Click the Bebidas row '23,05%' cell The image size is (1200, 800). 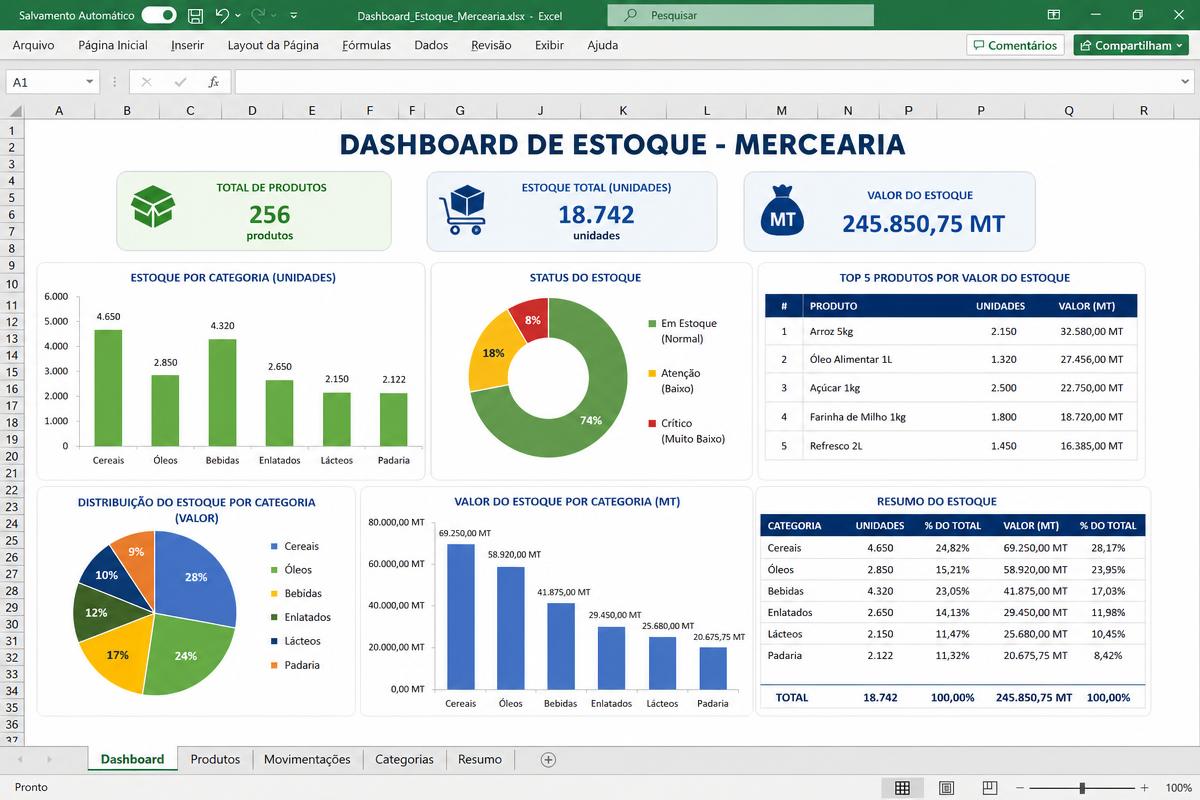coord(952,591)
